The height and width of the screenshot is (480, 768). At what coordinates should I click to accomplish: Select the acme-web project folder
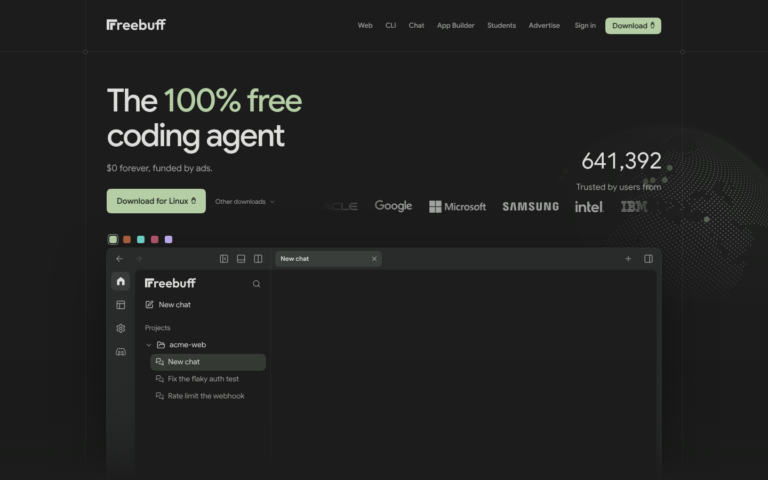181,345
